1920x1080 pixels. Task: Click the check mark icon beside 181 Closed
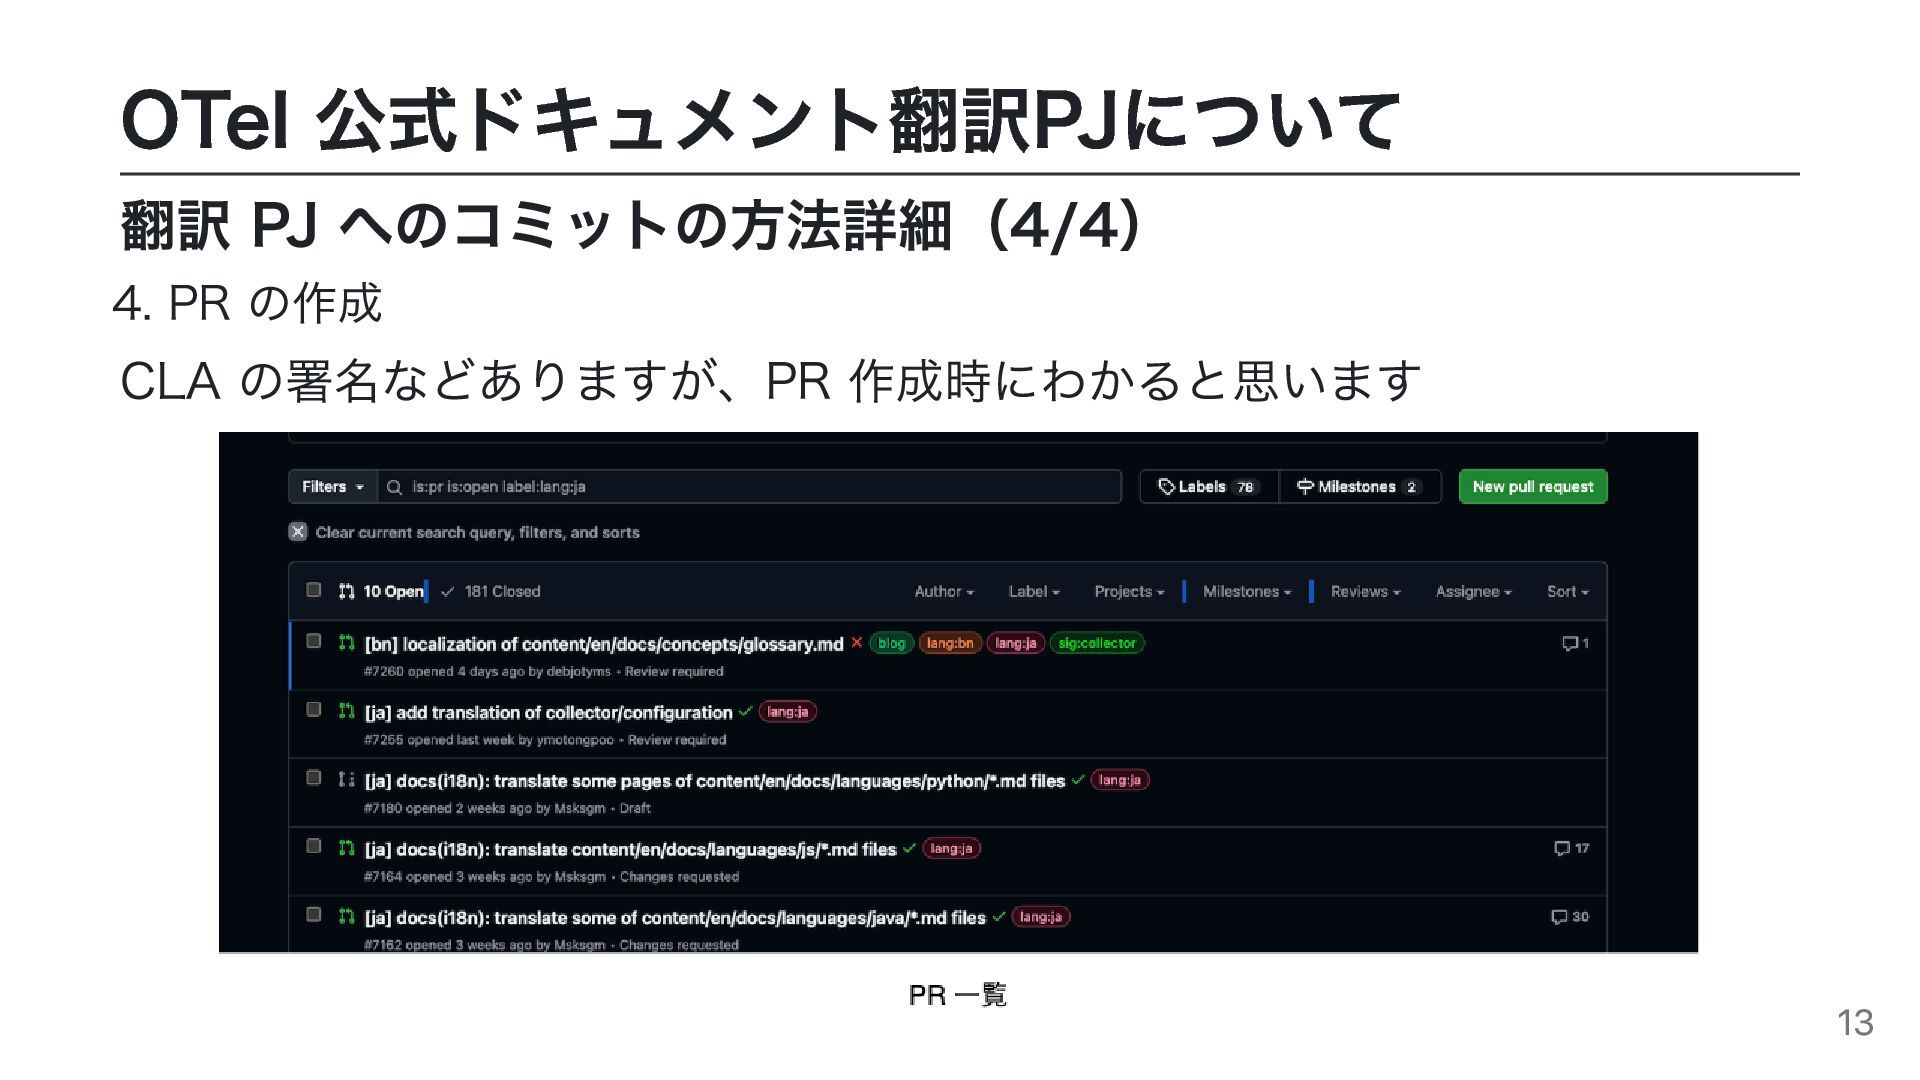click(x=447, y=592)
